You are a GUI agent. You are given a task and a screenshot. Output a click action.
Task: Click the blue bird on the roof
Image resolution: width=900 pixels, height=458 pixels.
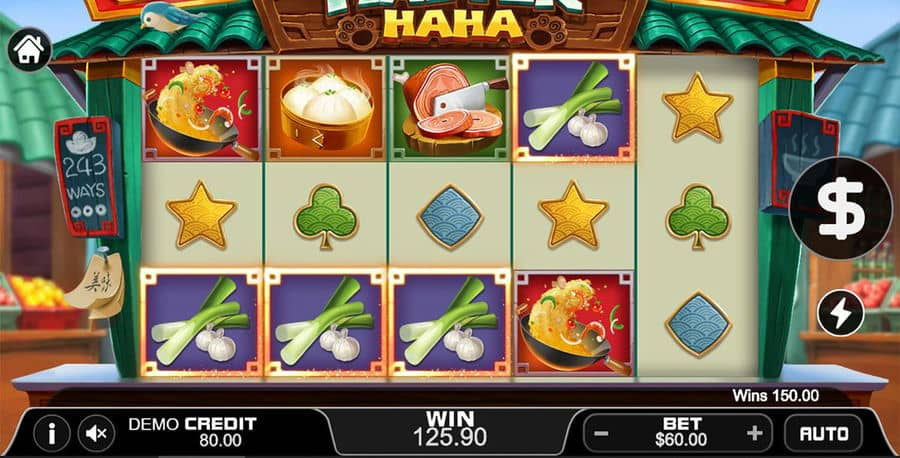tap(170, 16)
